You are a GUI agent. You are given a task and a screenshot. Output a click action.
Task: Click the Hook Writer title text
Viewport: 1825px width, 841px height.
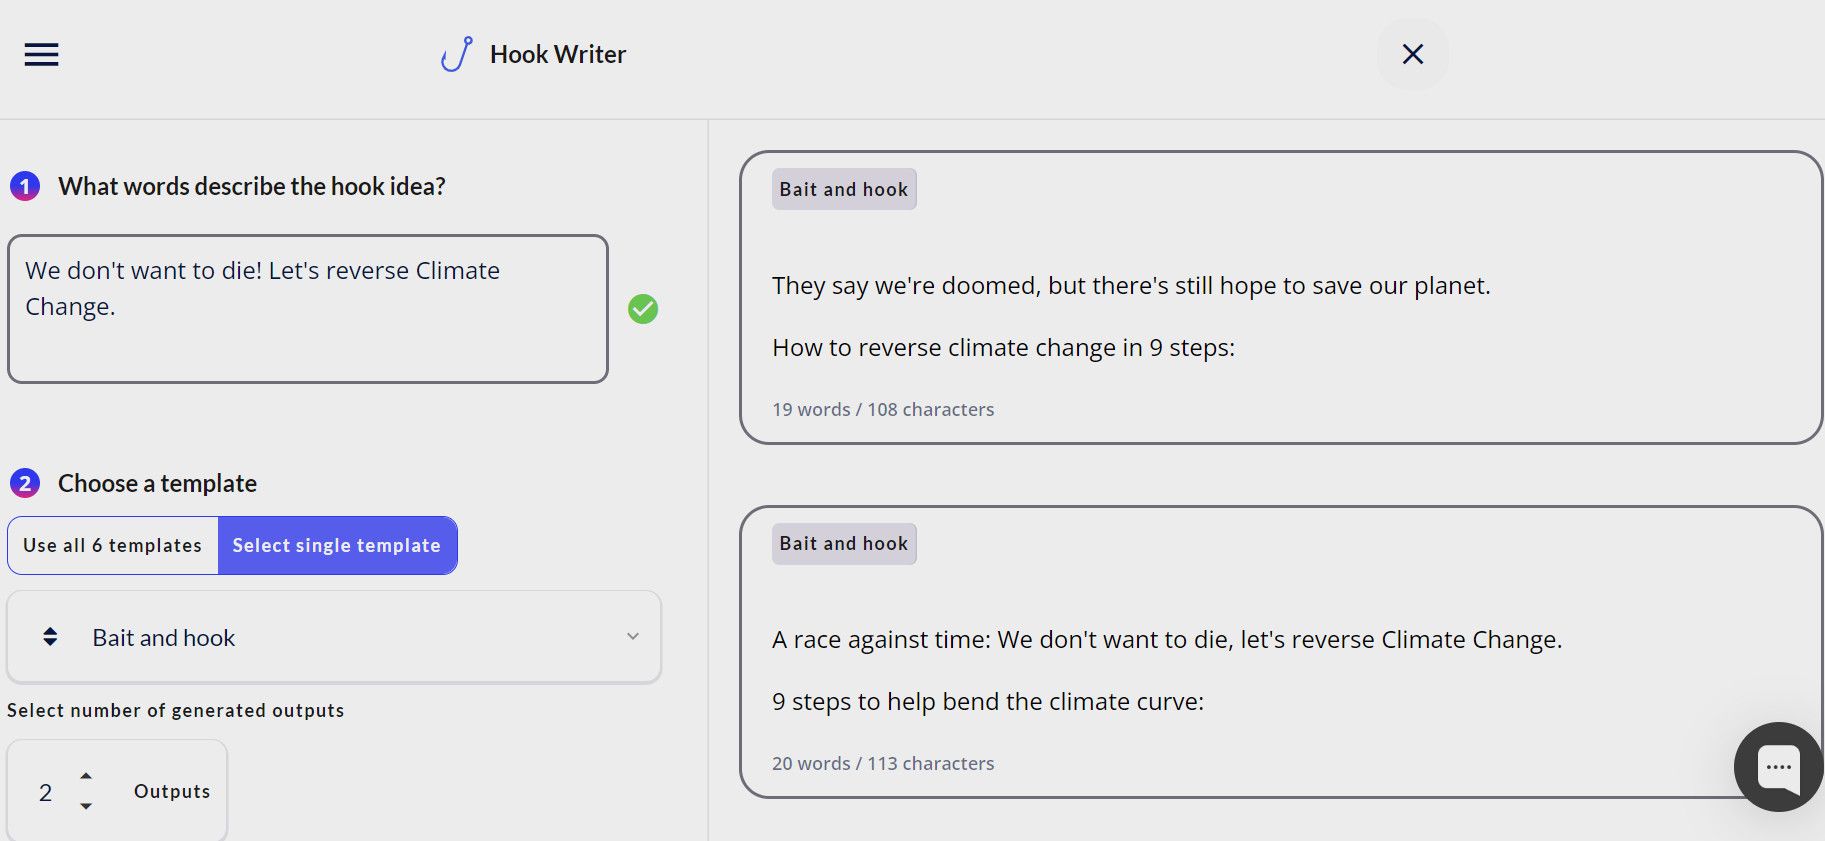[558, 54]
